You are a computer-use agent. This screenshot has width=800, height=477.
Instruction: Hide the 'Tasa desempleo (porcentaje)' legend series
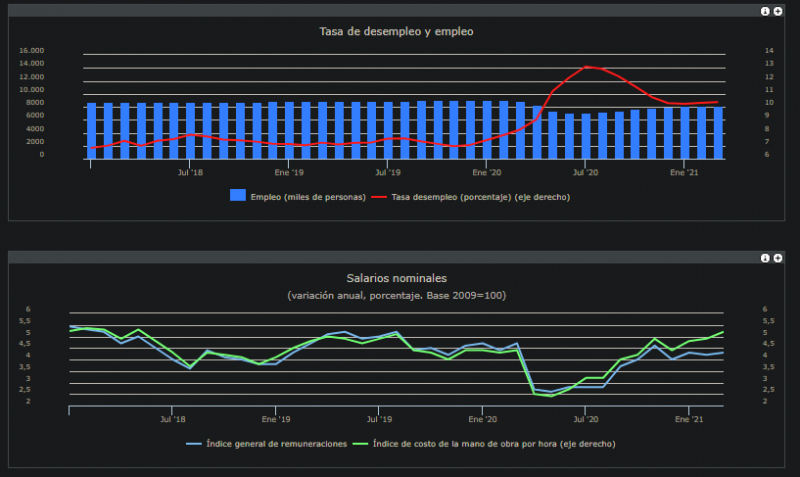[x=479, y=197]
